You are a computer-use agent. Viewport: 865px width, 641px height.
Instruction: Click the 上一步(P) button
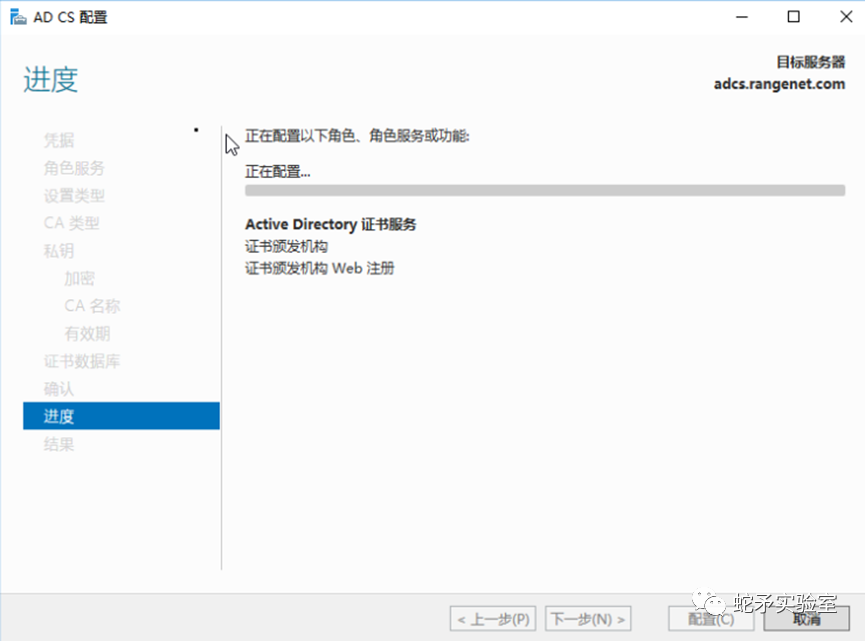pyautogui.click(x=493, y=619)
